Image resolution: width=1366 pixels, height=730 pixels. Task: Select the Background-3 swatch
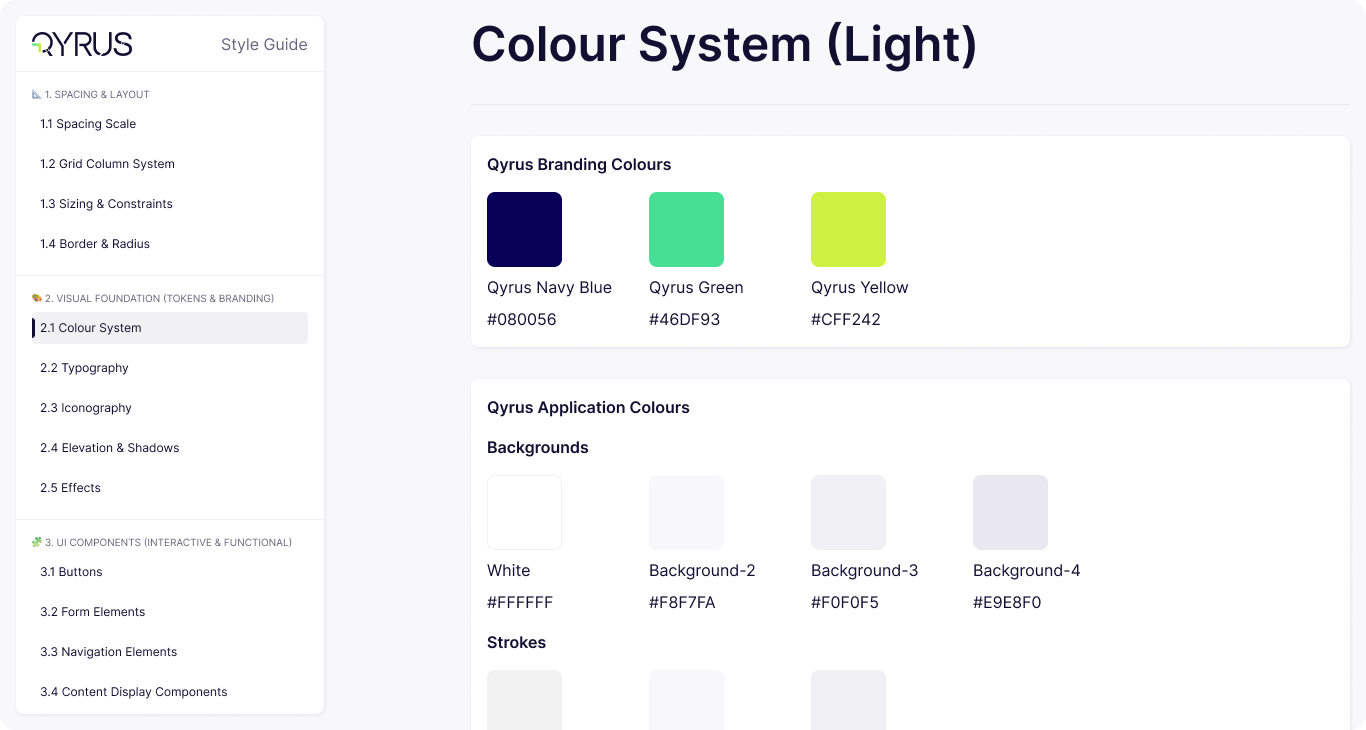click(848, 512)
